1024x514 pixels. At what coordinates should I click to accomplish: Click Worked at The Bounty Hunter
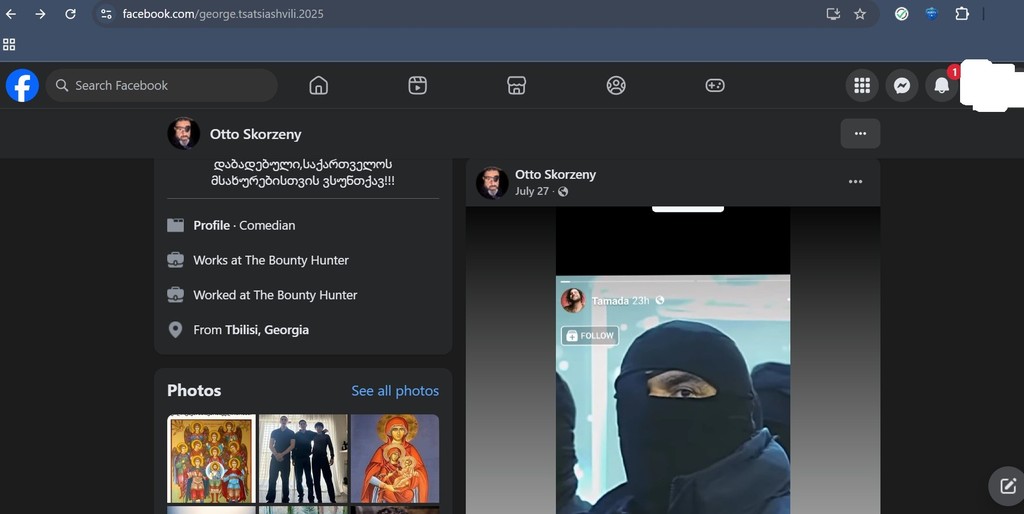point(275,295)
